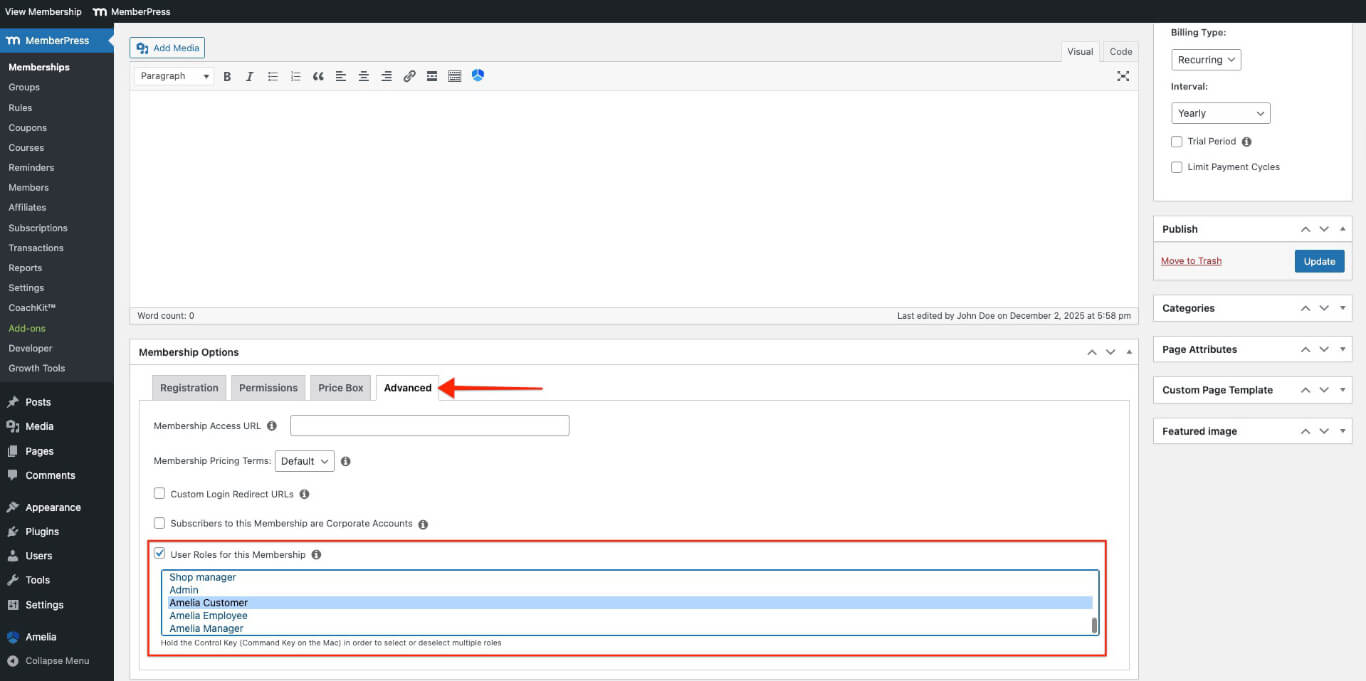This screenshot has width=1366, height=681.
Task: Open Membership Pricing Terms dropdown
Action: [304, 461]
